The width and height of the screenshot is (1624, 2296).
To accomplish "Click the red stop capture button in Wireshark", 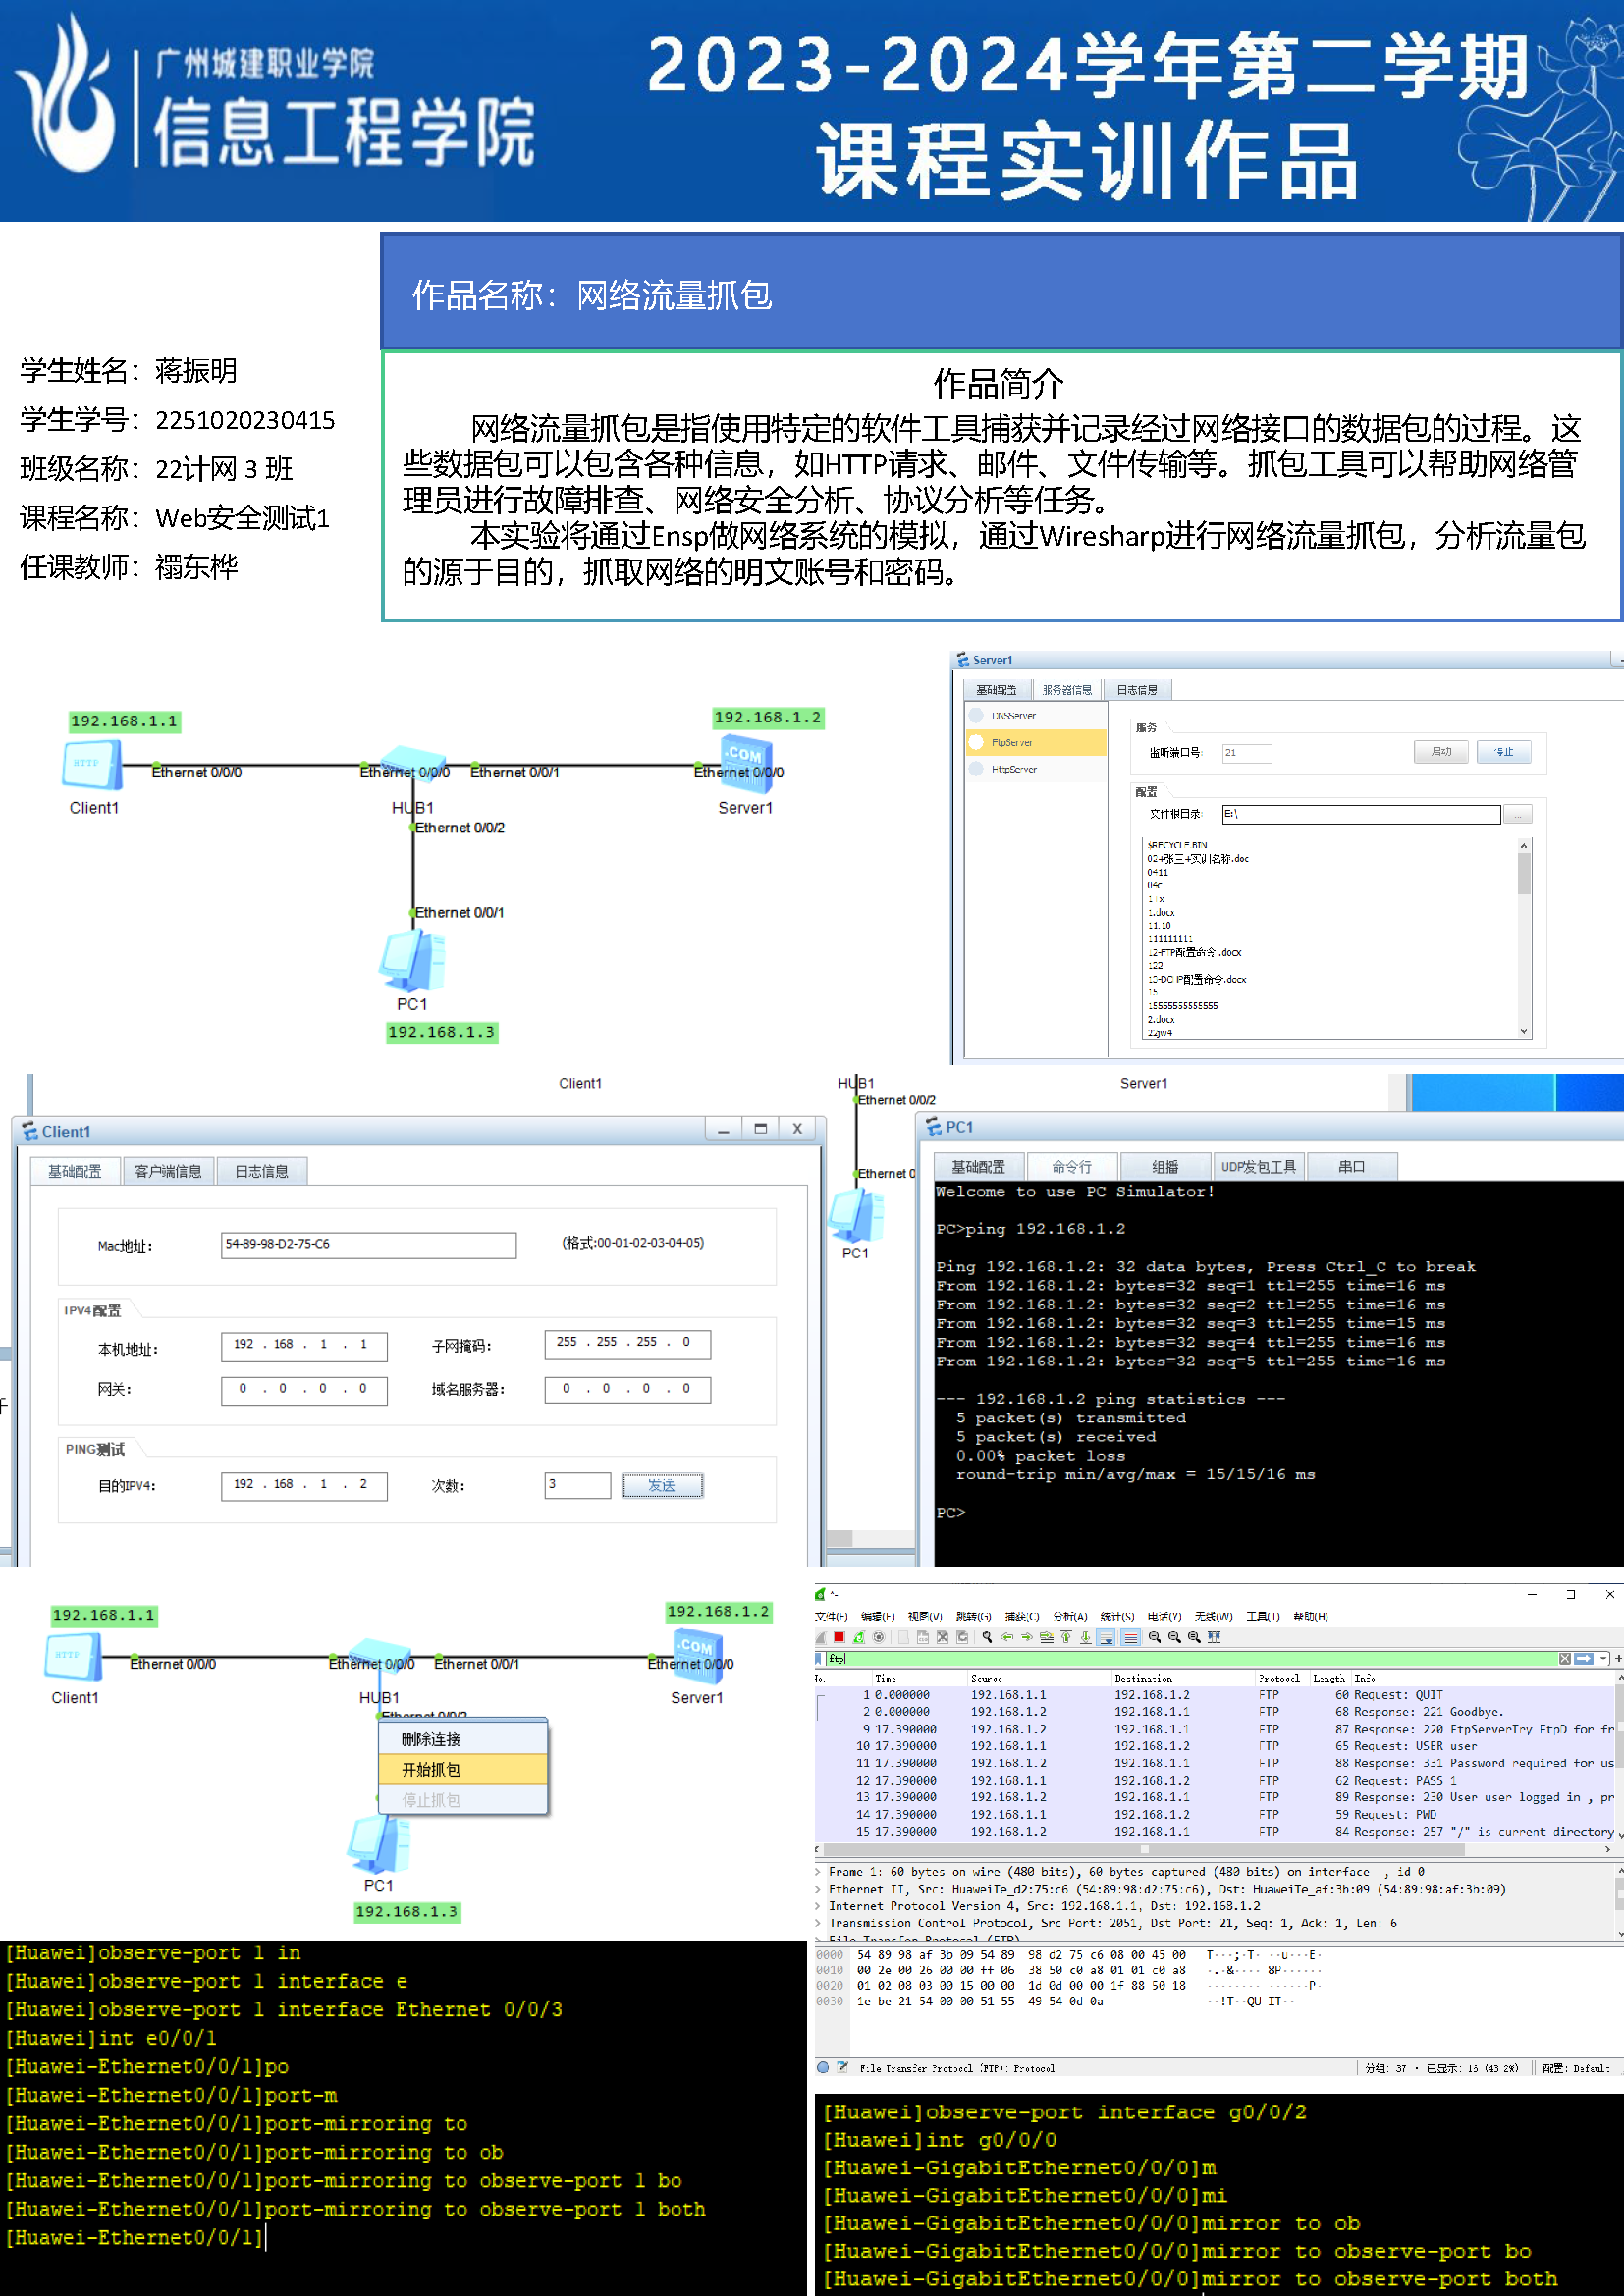I will pos(839,1637).
